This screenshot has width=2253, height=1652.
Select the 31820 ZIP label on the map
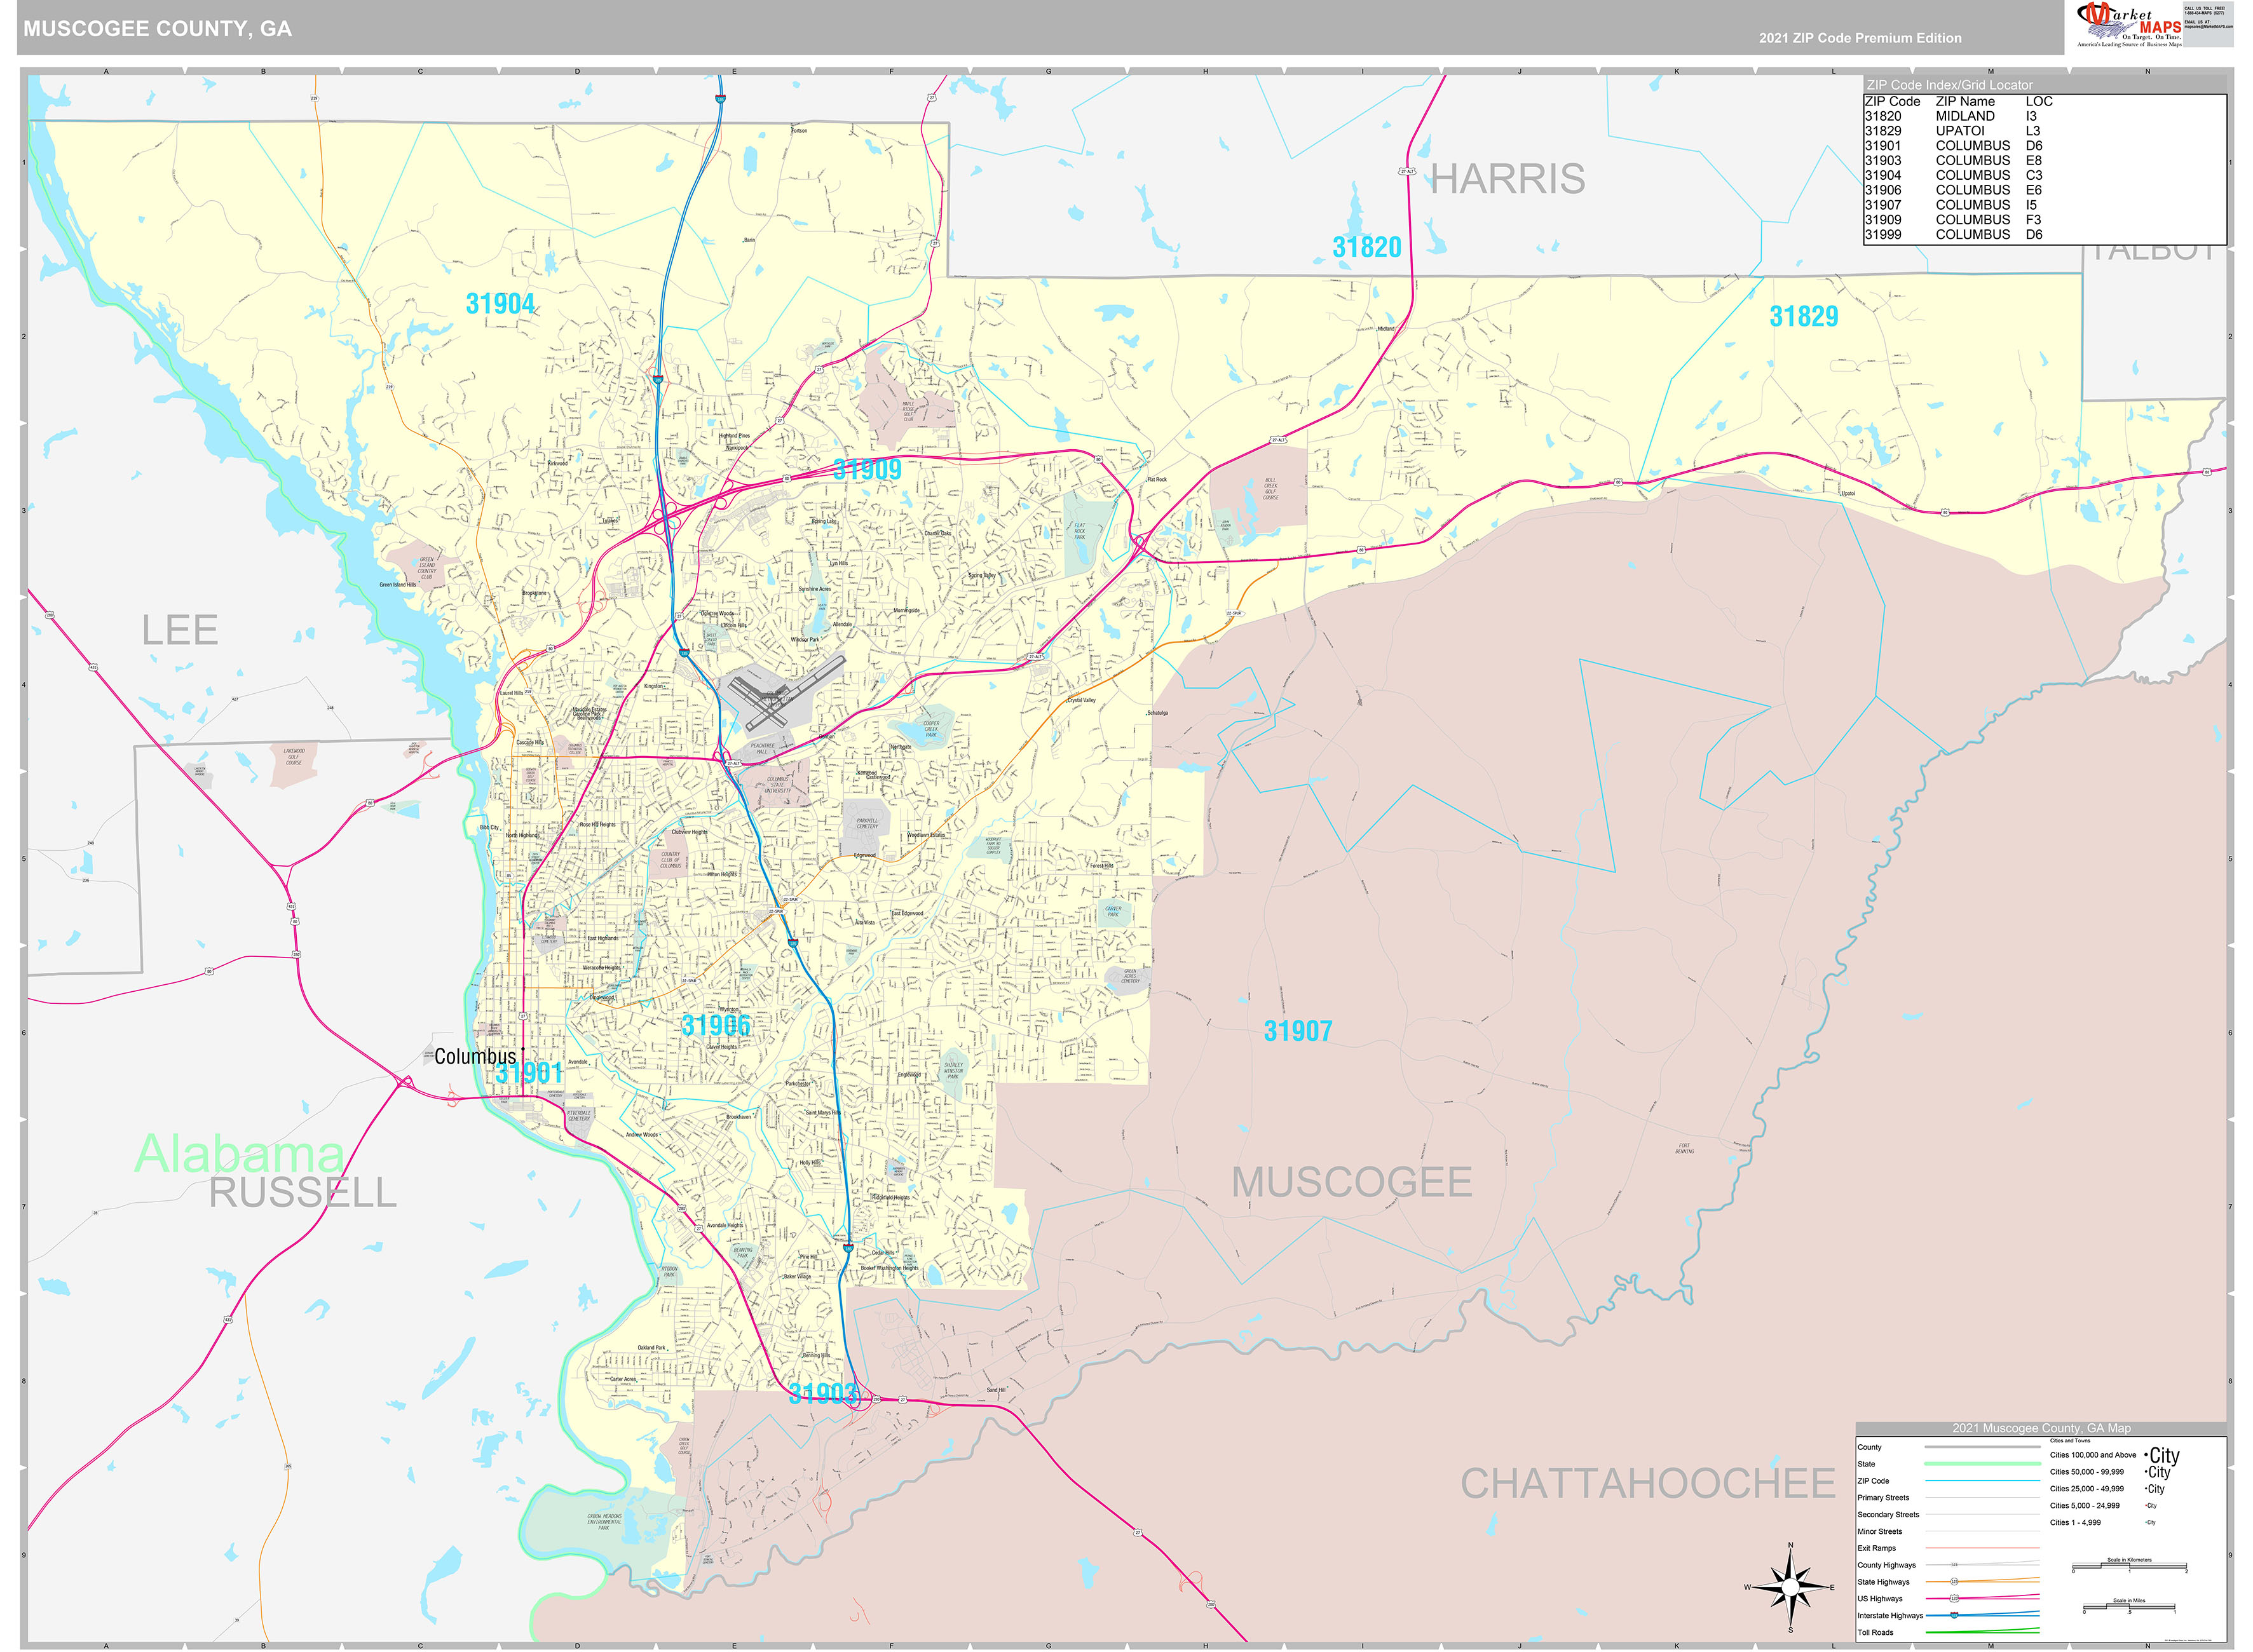tap(1366, 247)
